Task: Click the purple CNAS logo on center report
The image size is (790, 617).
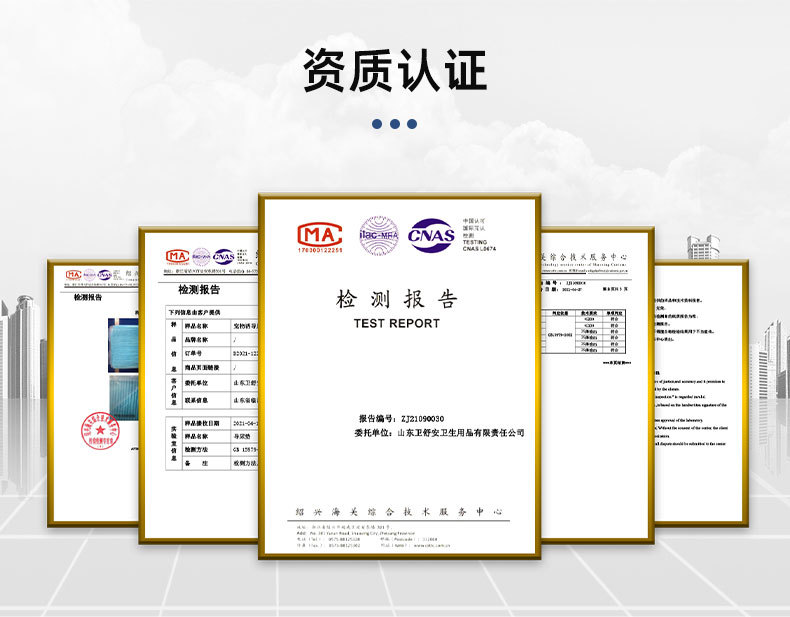Action: pos(431,235)
